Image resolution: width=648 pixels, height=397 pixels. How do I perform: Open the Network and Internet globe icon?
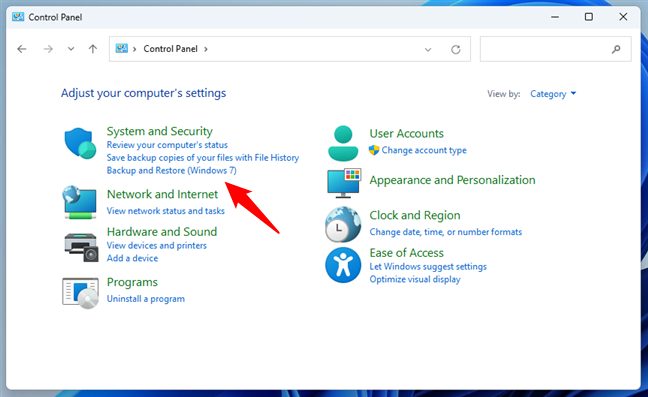click(80, 202)
